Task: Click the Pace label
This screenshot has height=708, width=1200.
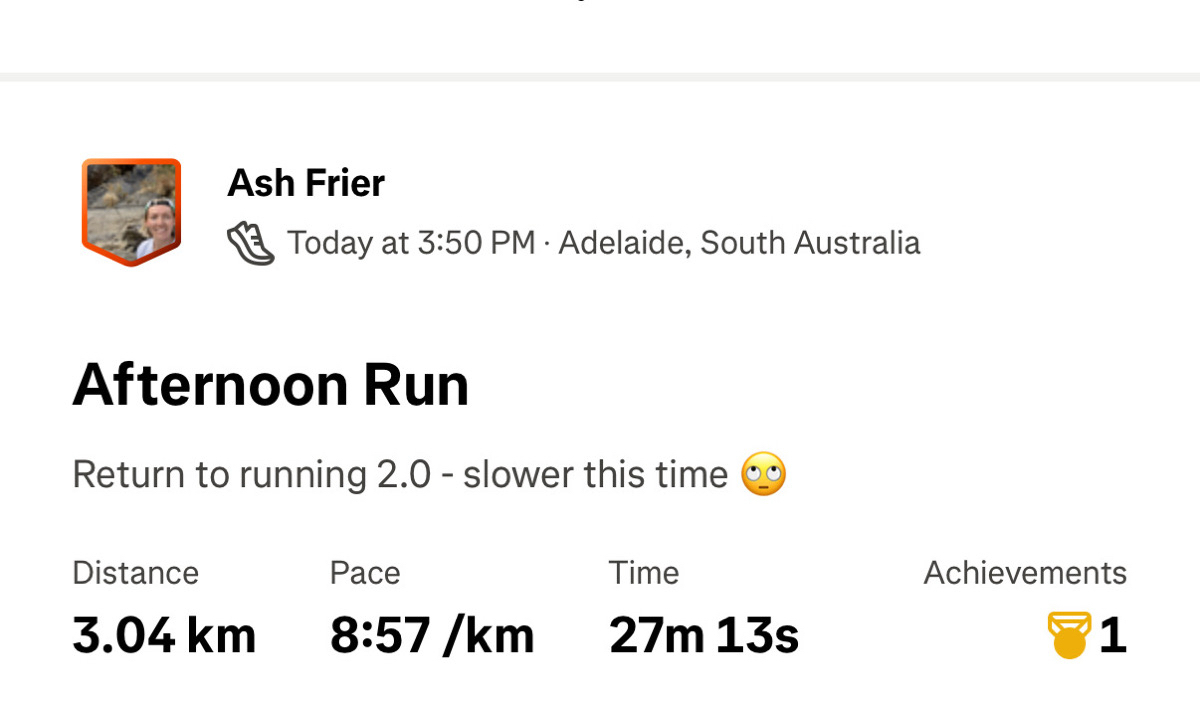Action: coord(365,573)
